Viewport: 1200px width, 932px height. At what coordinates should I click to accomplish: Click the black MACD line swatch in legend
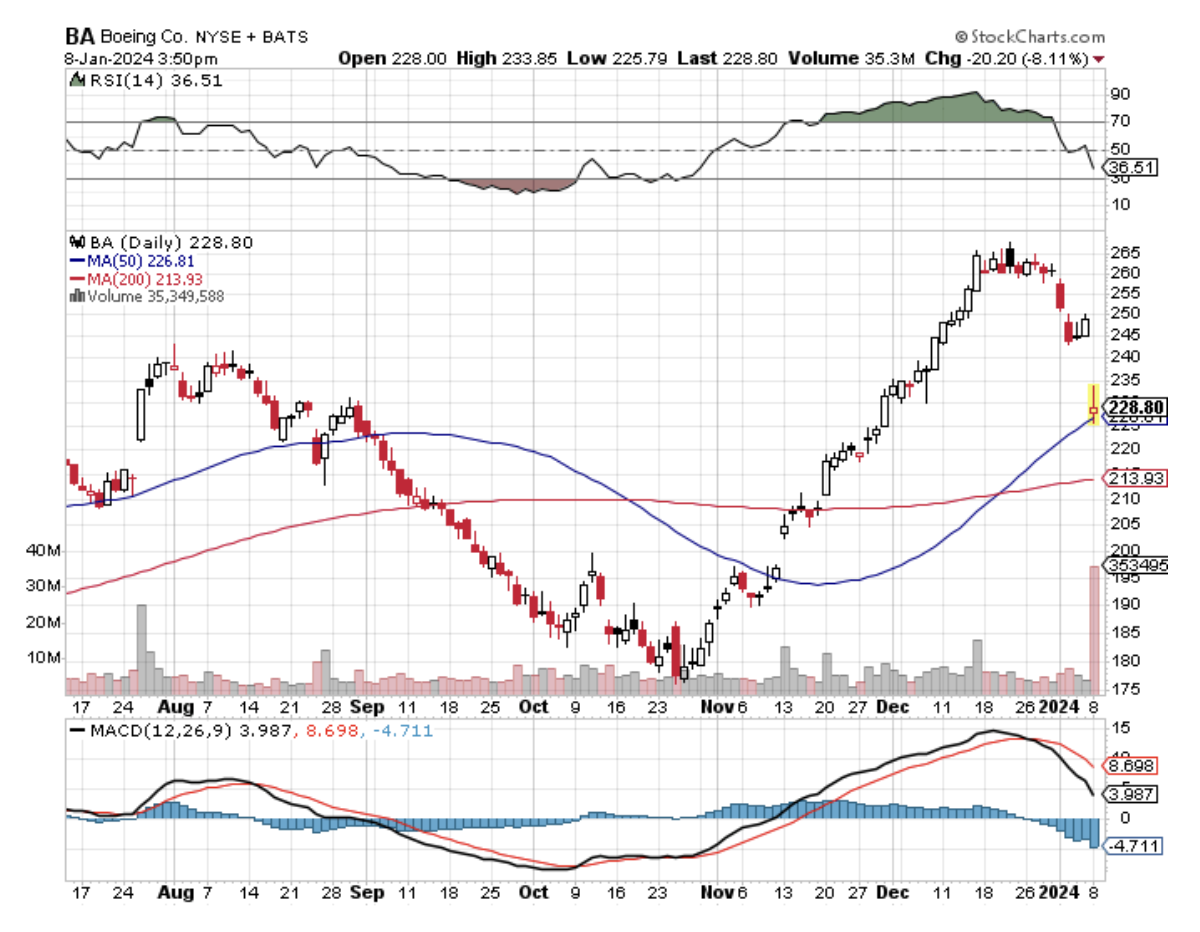click(76, 732)
